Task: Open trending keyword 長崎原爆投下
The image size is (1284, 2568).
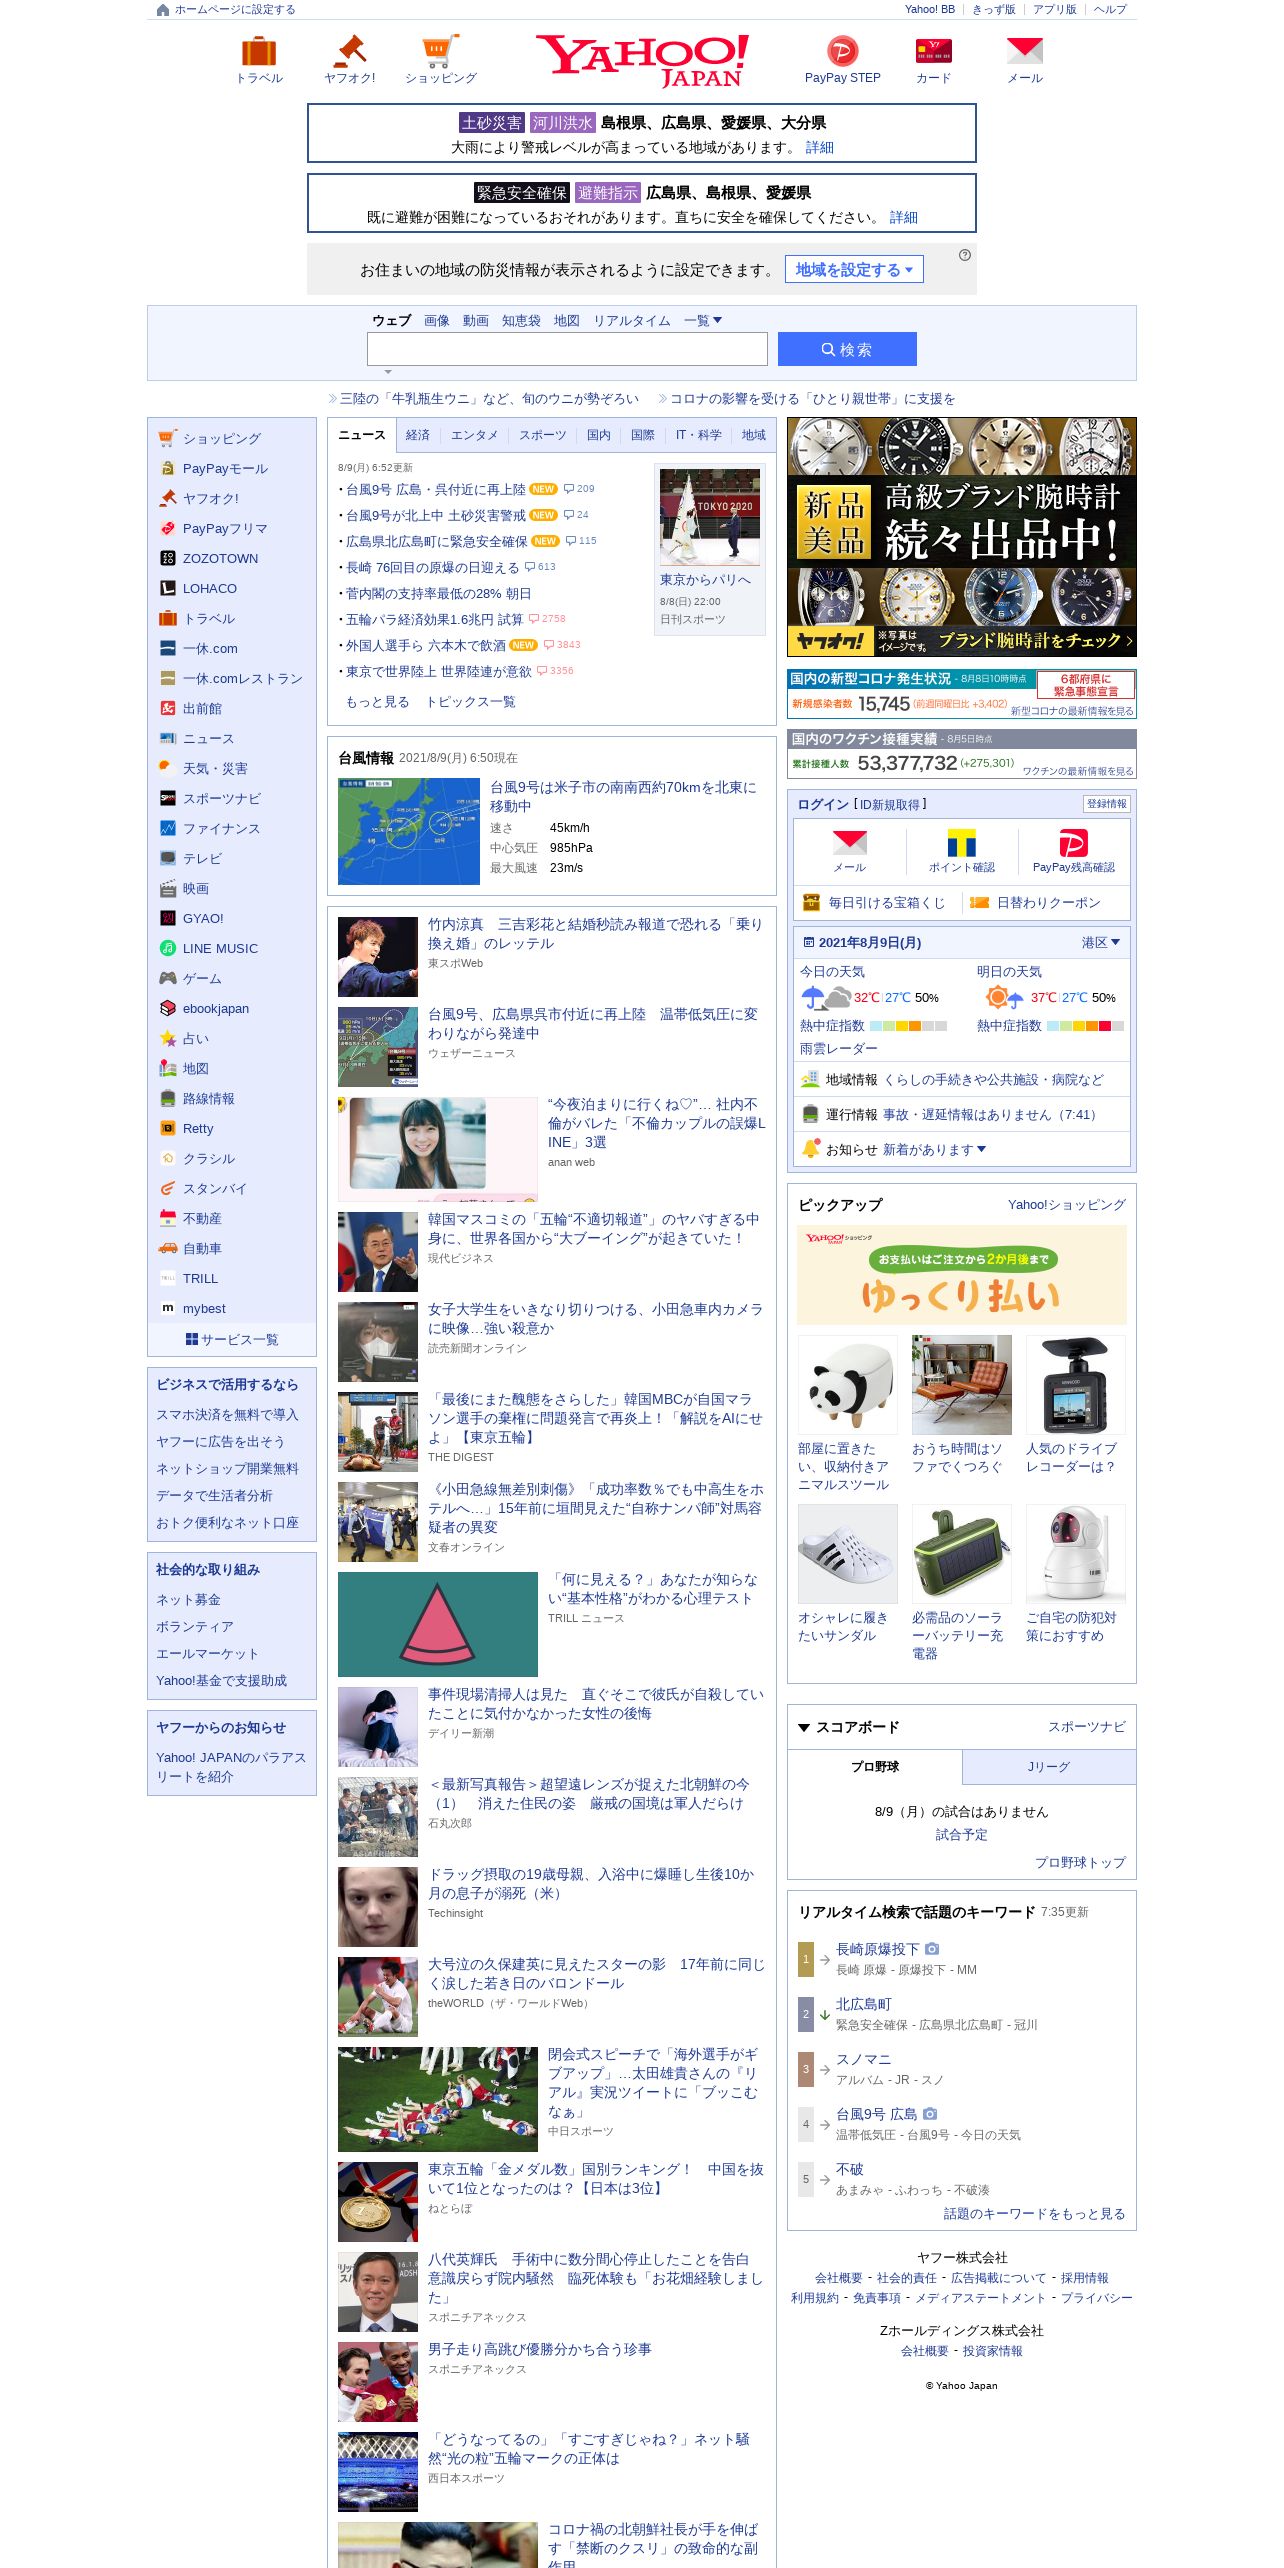Action: point(878,1949)
